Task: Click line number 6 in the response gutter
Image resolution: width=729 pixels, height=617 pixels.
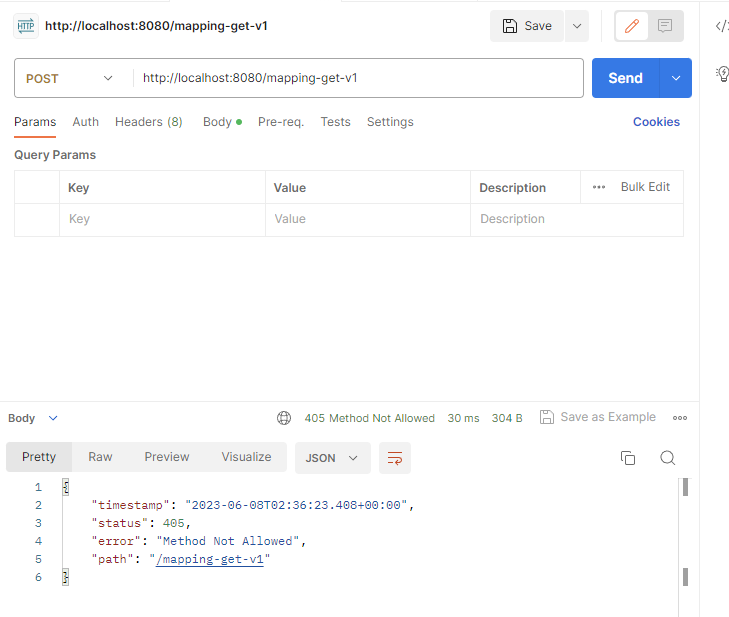Action: [x=38, y=577]
